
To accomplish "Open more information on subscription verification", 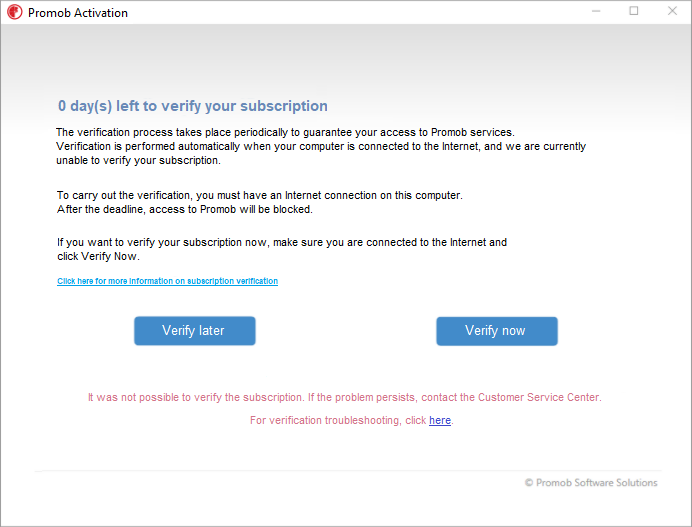I will point(167,281).
